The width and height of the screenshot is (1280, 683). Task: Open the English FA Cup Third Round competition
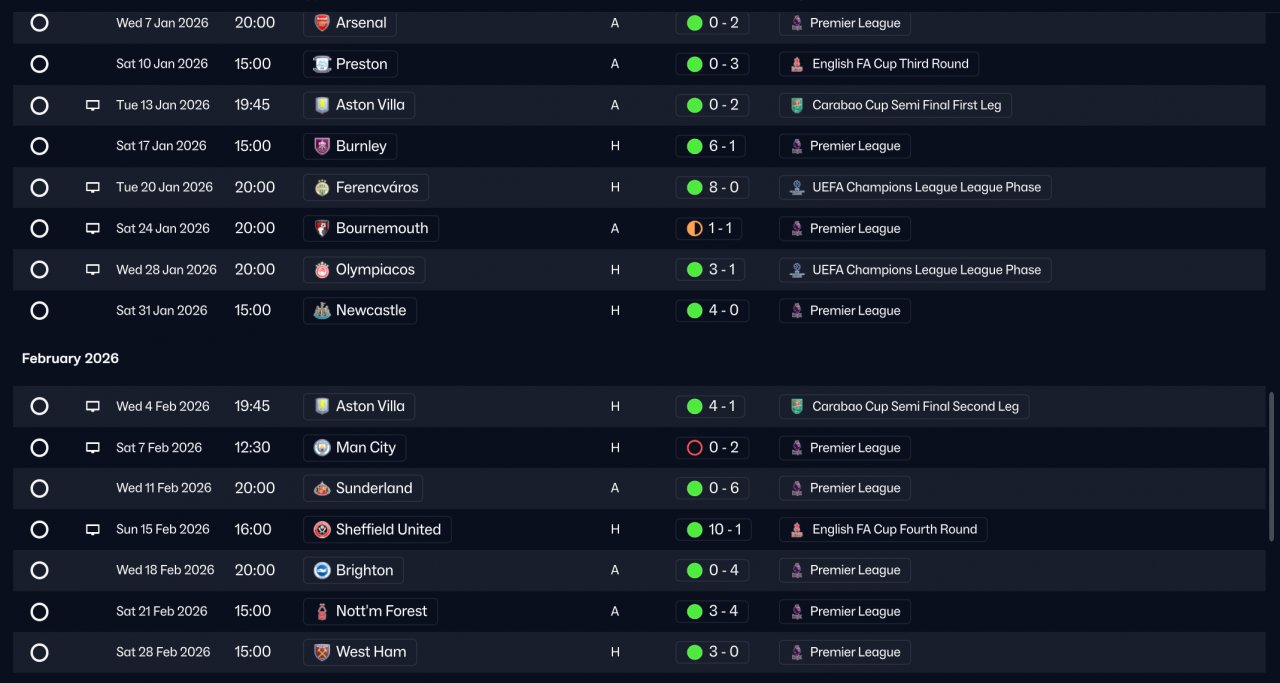click(879, 64)
